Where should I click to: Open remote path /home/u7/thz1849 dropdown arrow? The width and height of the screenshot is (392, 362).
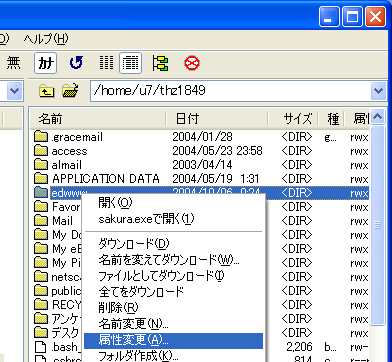378,90
